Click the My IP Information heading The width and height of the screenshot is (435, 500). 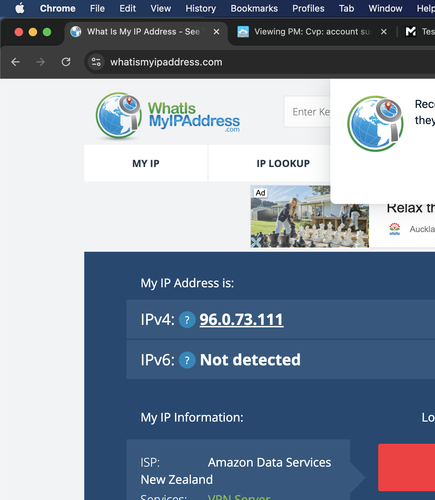click(192, 417)
